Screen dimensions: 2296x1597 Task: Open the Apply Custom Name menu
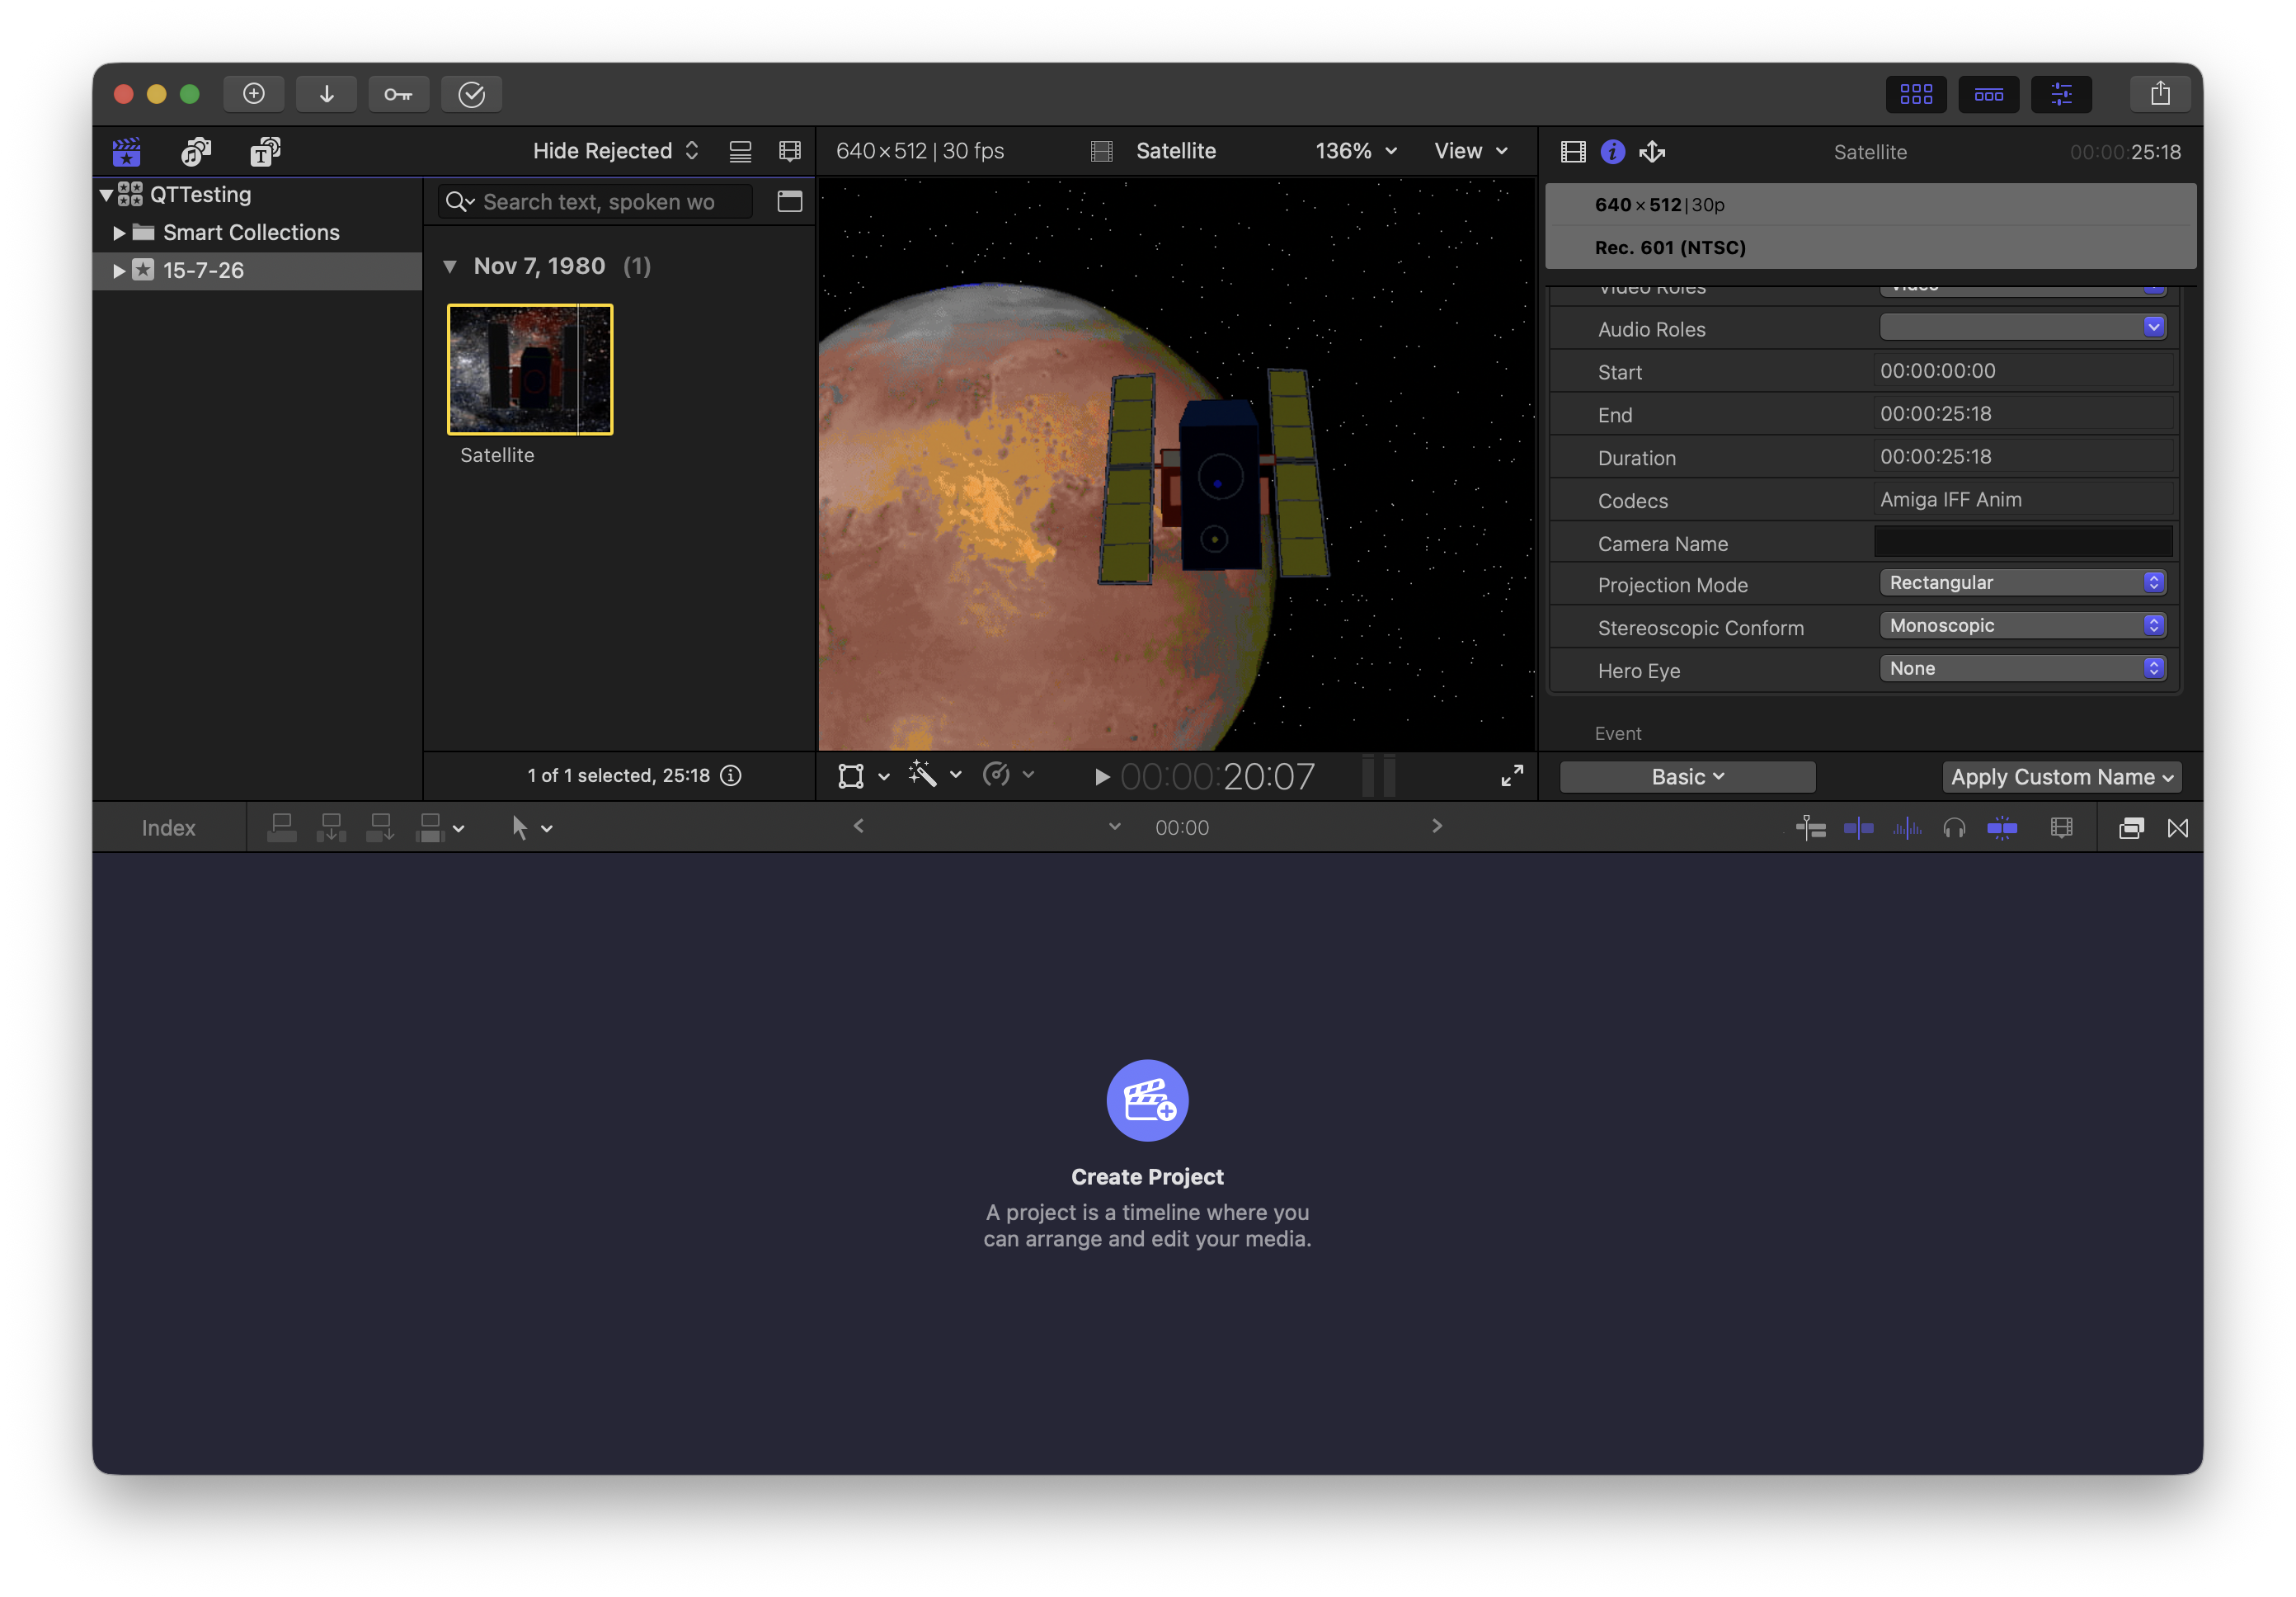(2062, 777)
